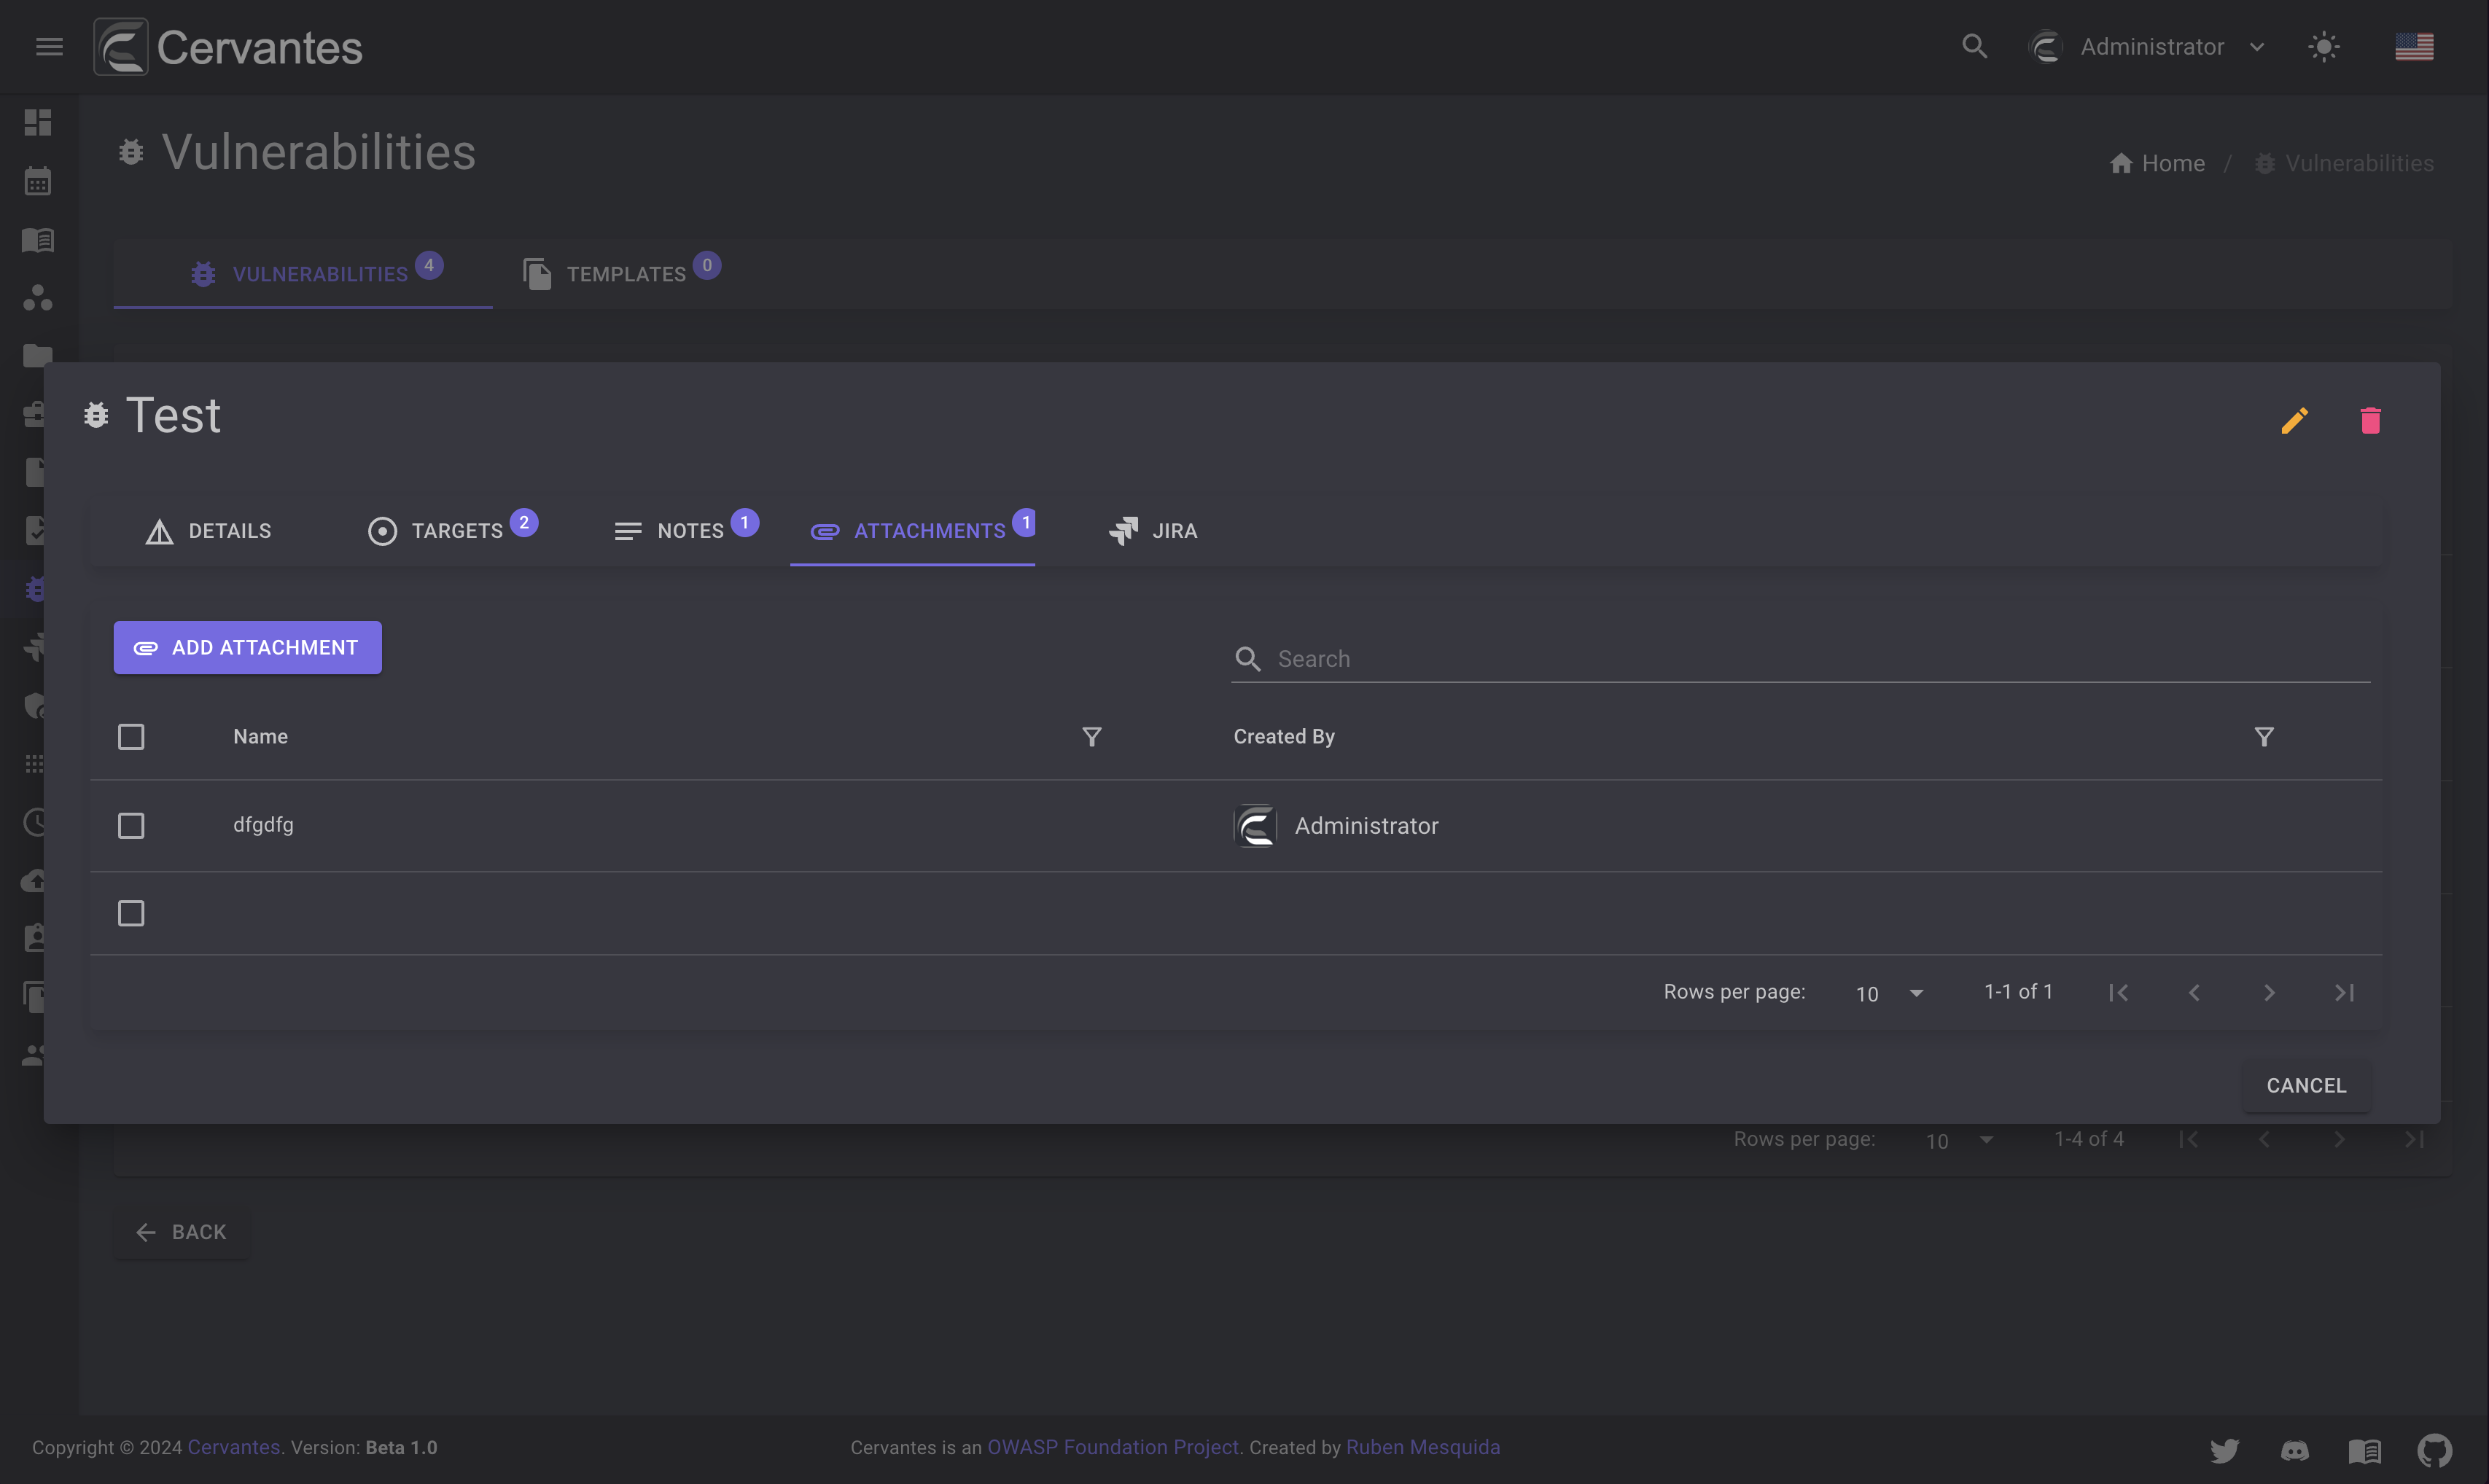This screenshot has height=1484, width=2489.
Task: Click the search magnifier icon in toolbar
Action: (x=1973, y=46)
